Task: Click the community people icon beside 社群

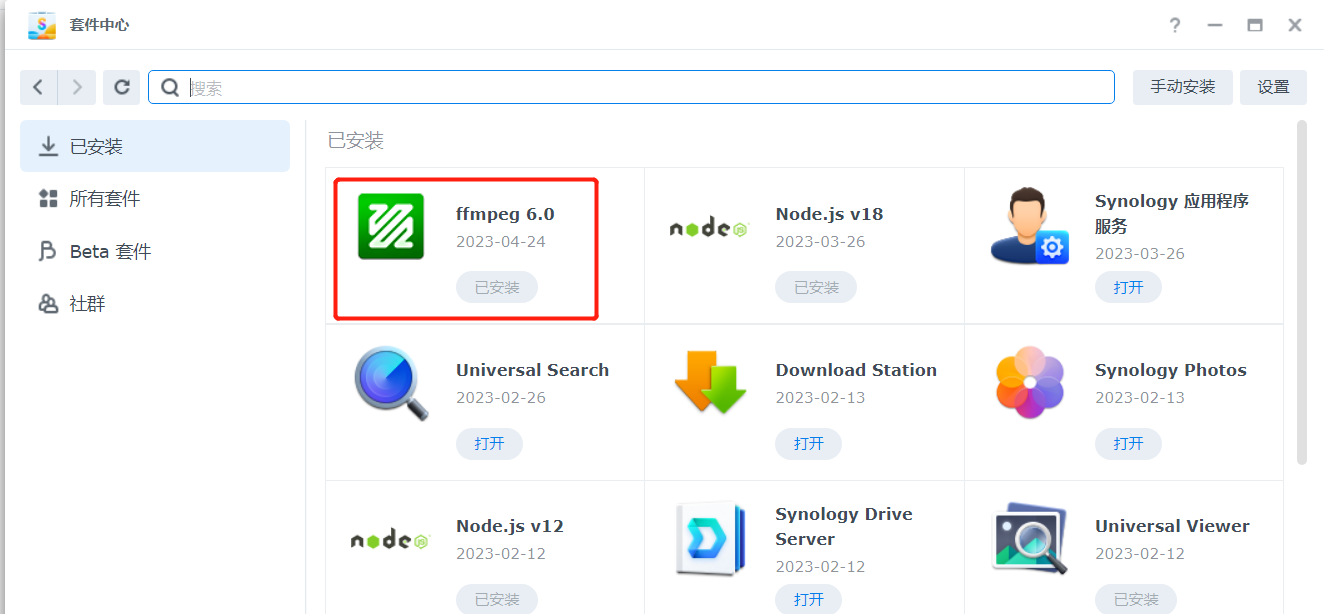Action: click(48, 304)
